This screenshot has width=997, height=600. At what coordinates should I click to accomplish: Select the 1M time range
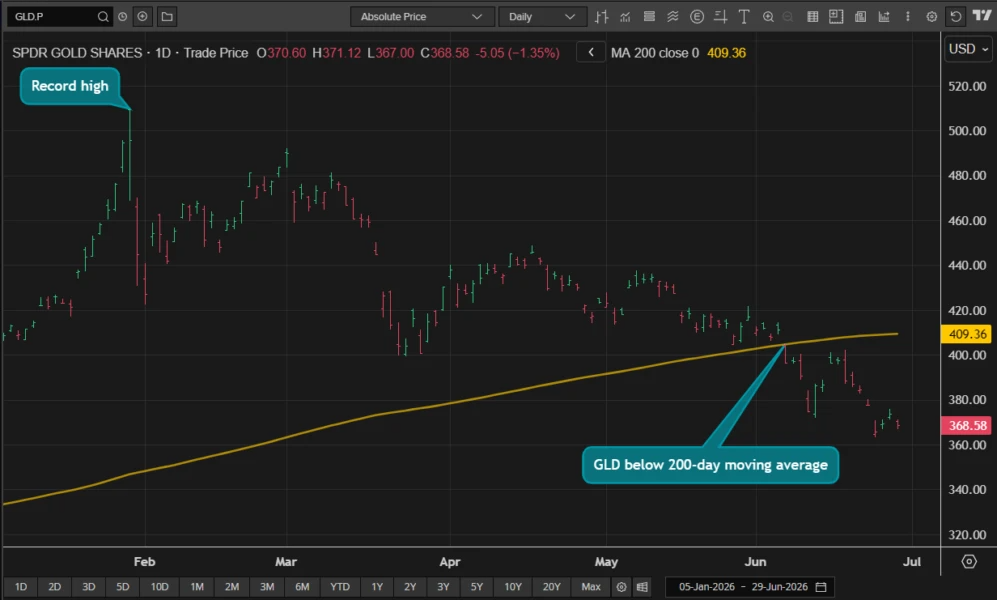pyautogui.click(x=197, y=587)
